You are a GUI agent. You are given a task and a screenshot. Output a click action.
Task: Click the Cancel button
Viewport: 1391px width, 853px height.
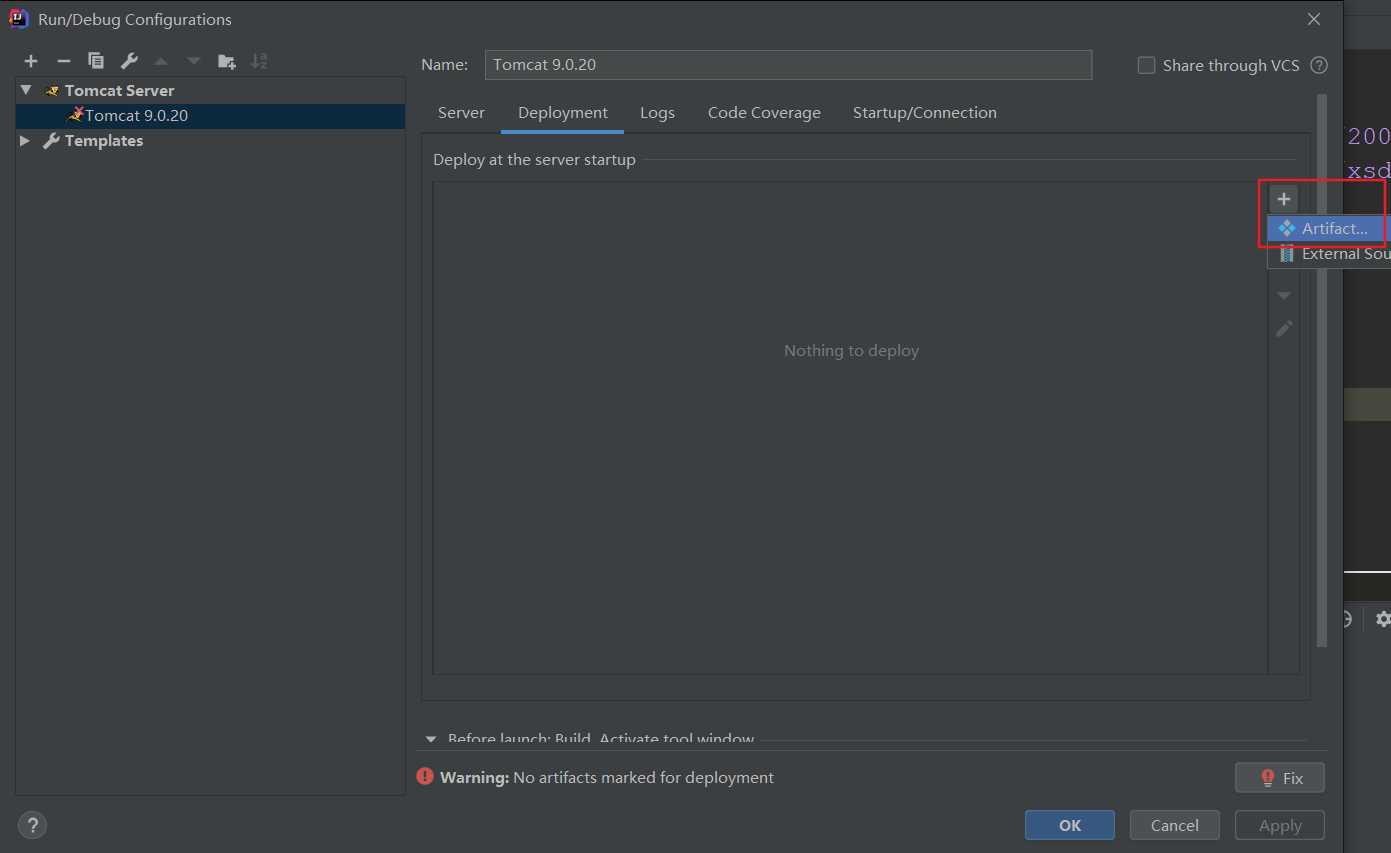click(1175, 825)
